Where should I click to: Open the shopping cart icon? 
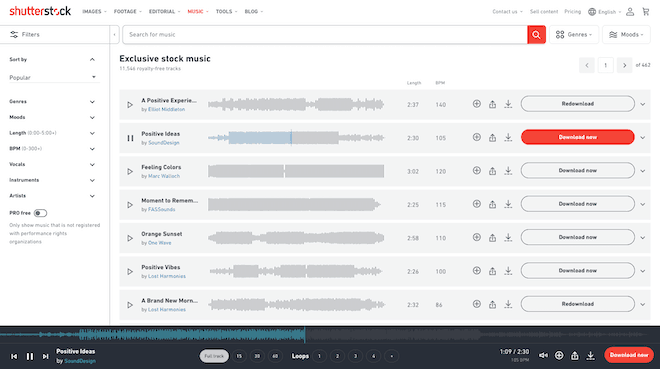(646, 12)
